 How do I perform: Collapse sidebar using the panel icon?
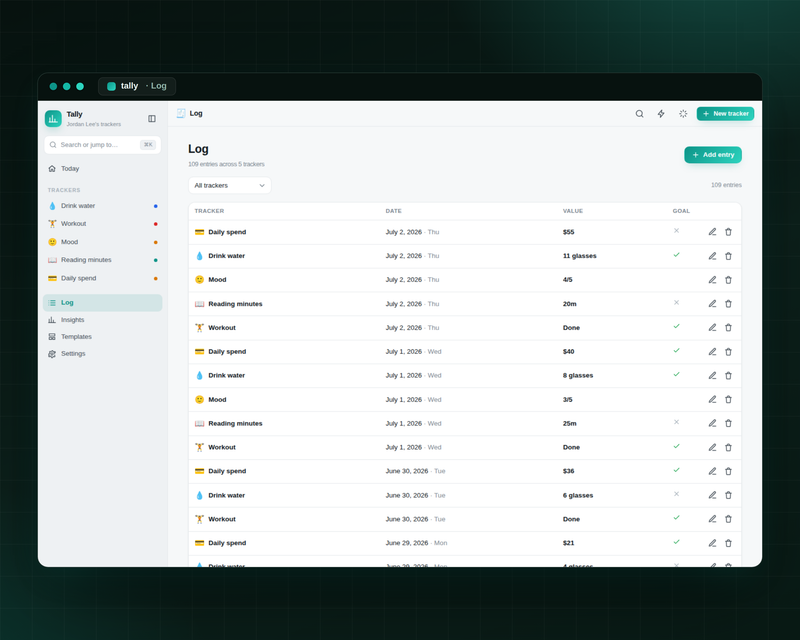152,118
